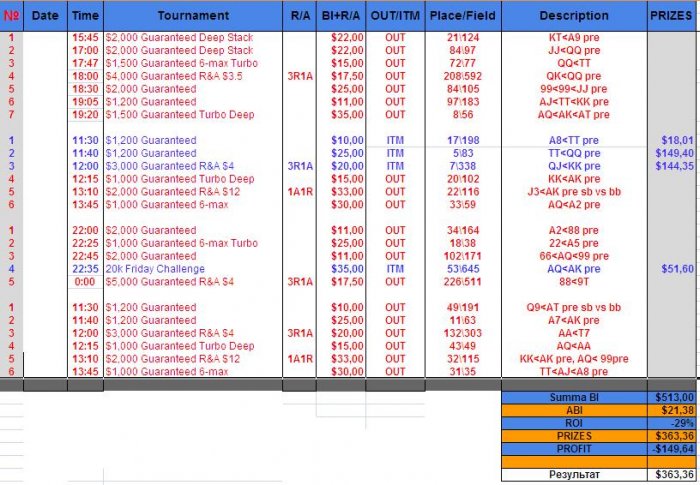Select the AJ<TT<KK pre cell
Viewport: 700px width, 485px height.
[574, 102]
